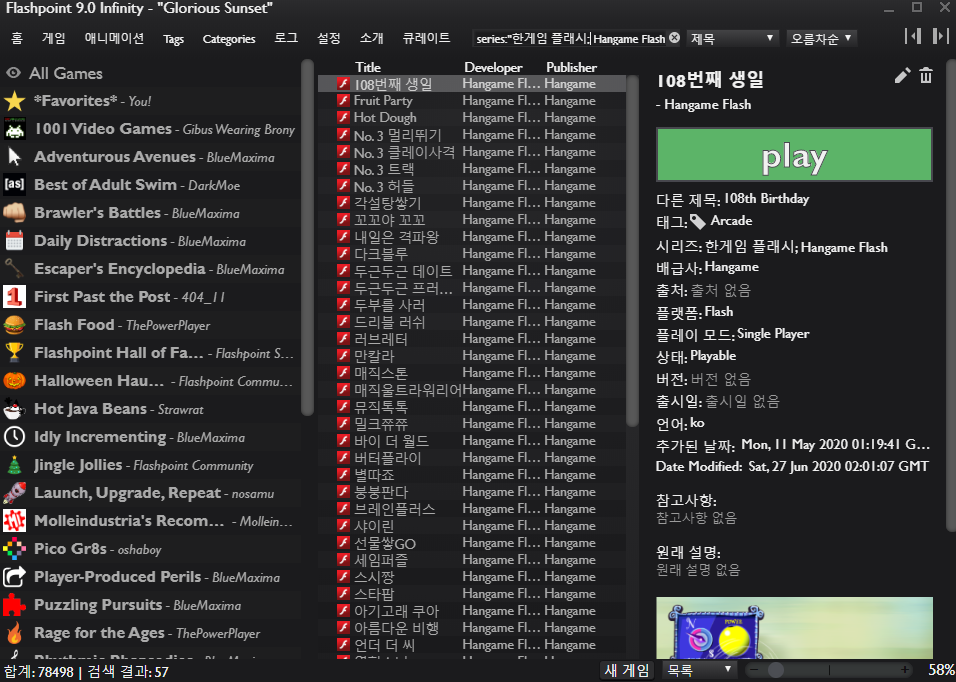Viewport: 956px width, 682px height.
Task: Adjust the thumbnail zoom slider
Action: tap(776, 670)
